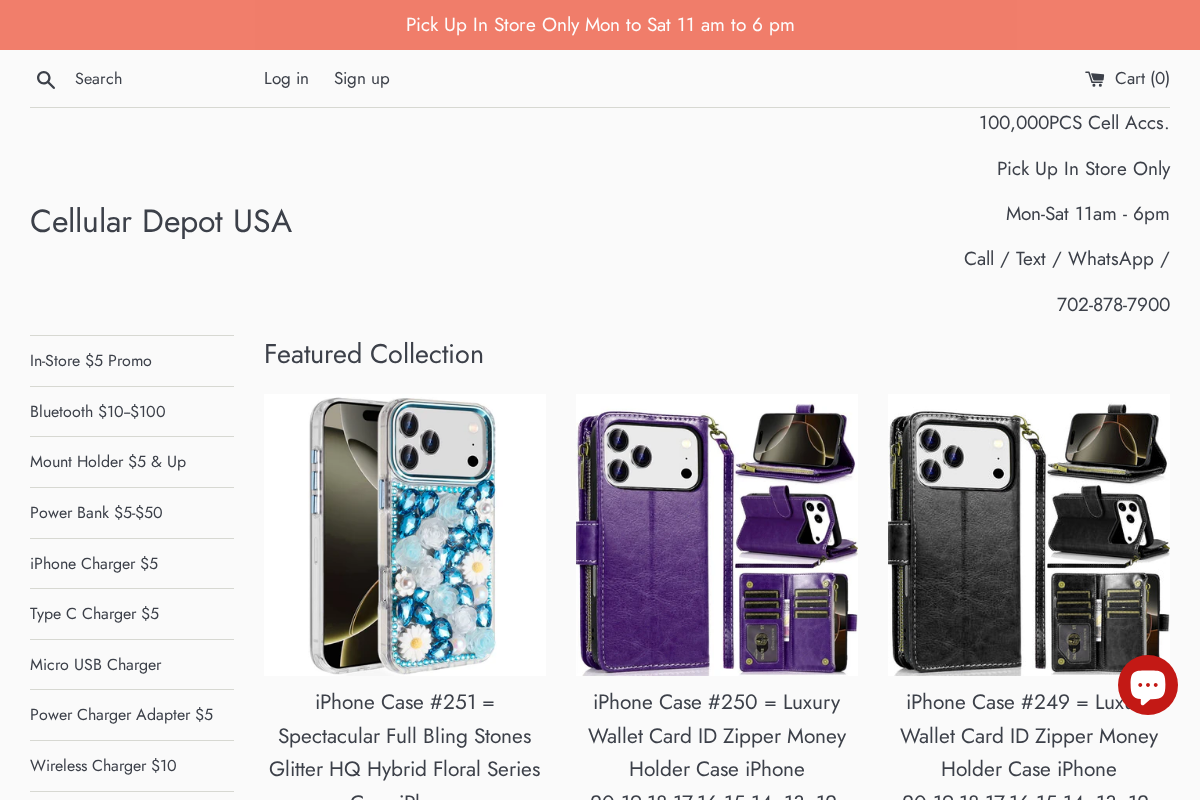Image resolution: width=1200 pixels, height=800 pixels.
Task: Select the Bluetooth $10–$100 category
Action: (97, 411)
